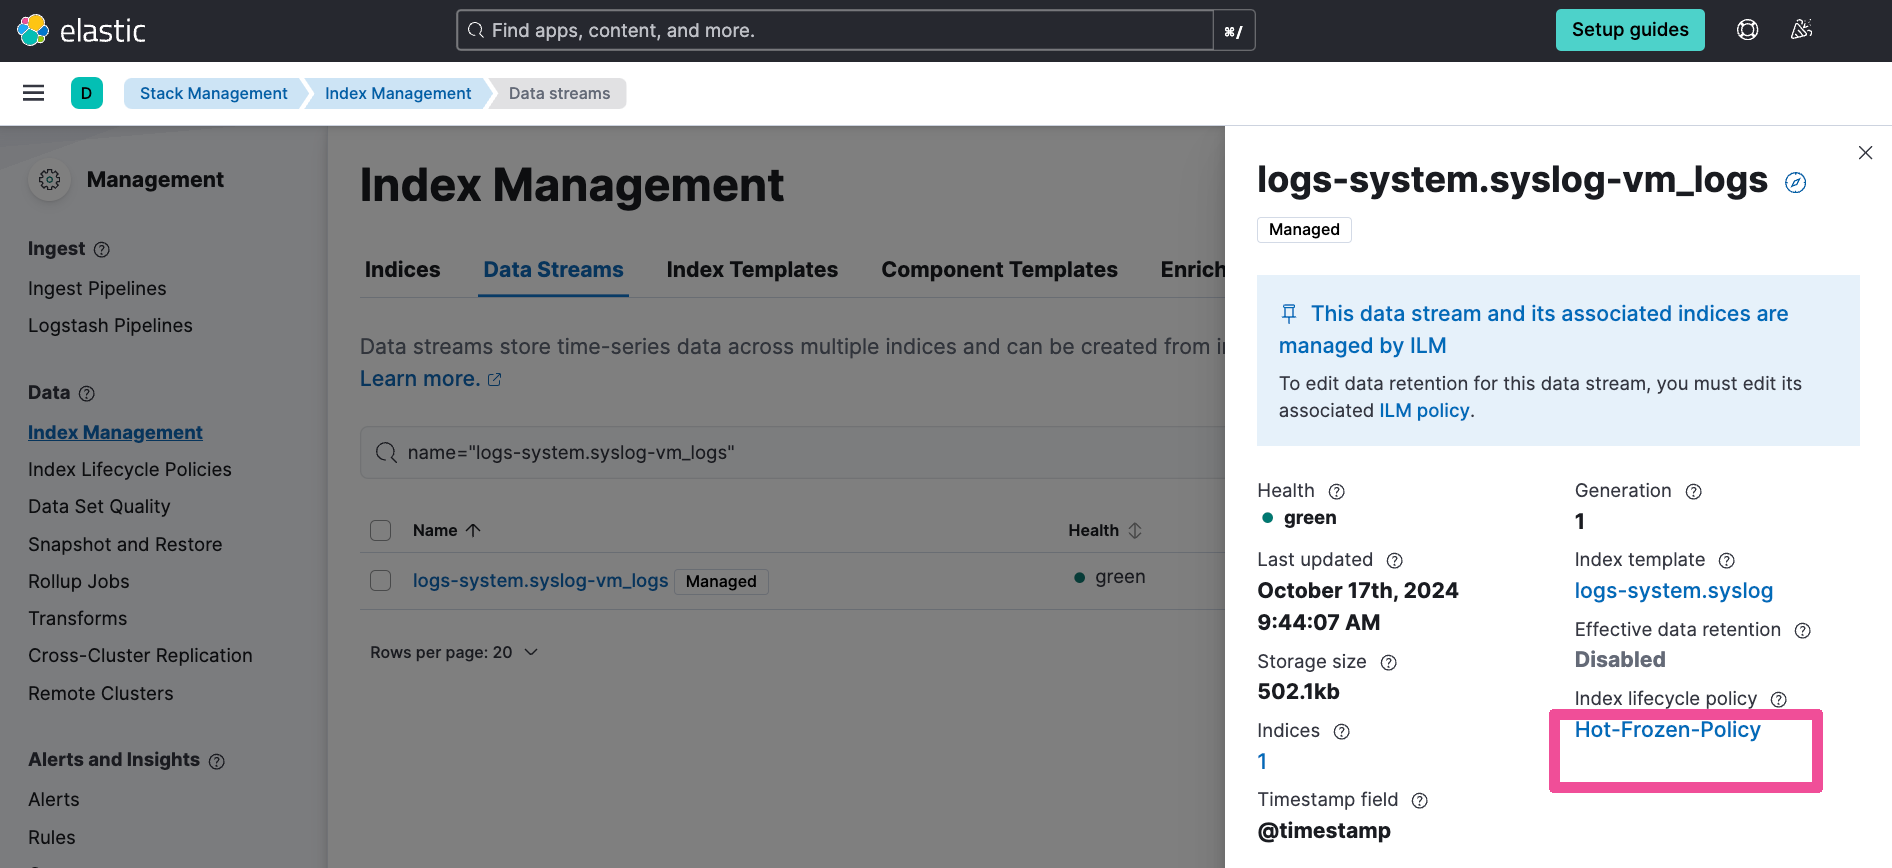The width and height of the screenshot is (1892, 868).
Task: Open the Index Templates tab
Action: coord(752,270)
